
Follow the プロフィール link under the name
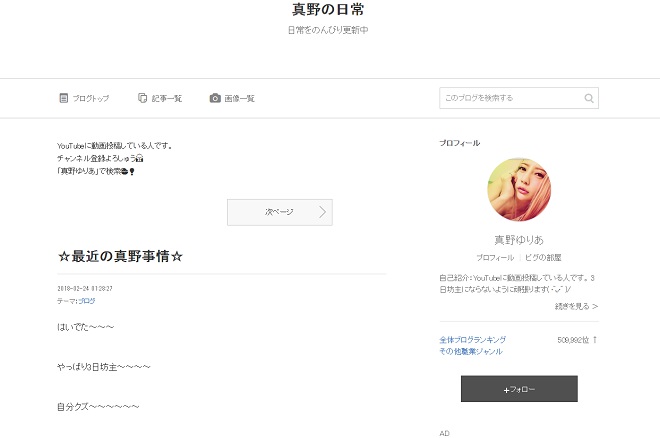point(495,257)
